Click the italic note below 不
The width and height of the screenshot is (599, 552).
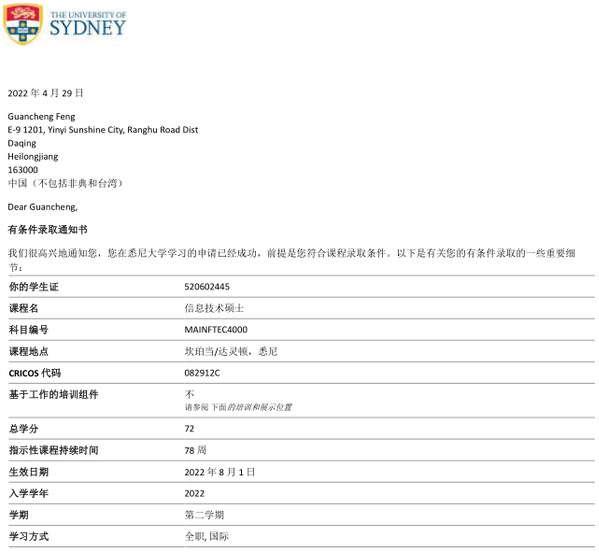click(238, 407)
